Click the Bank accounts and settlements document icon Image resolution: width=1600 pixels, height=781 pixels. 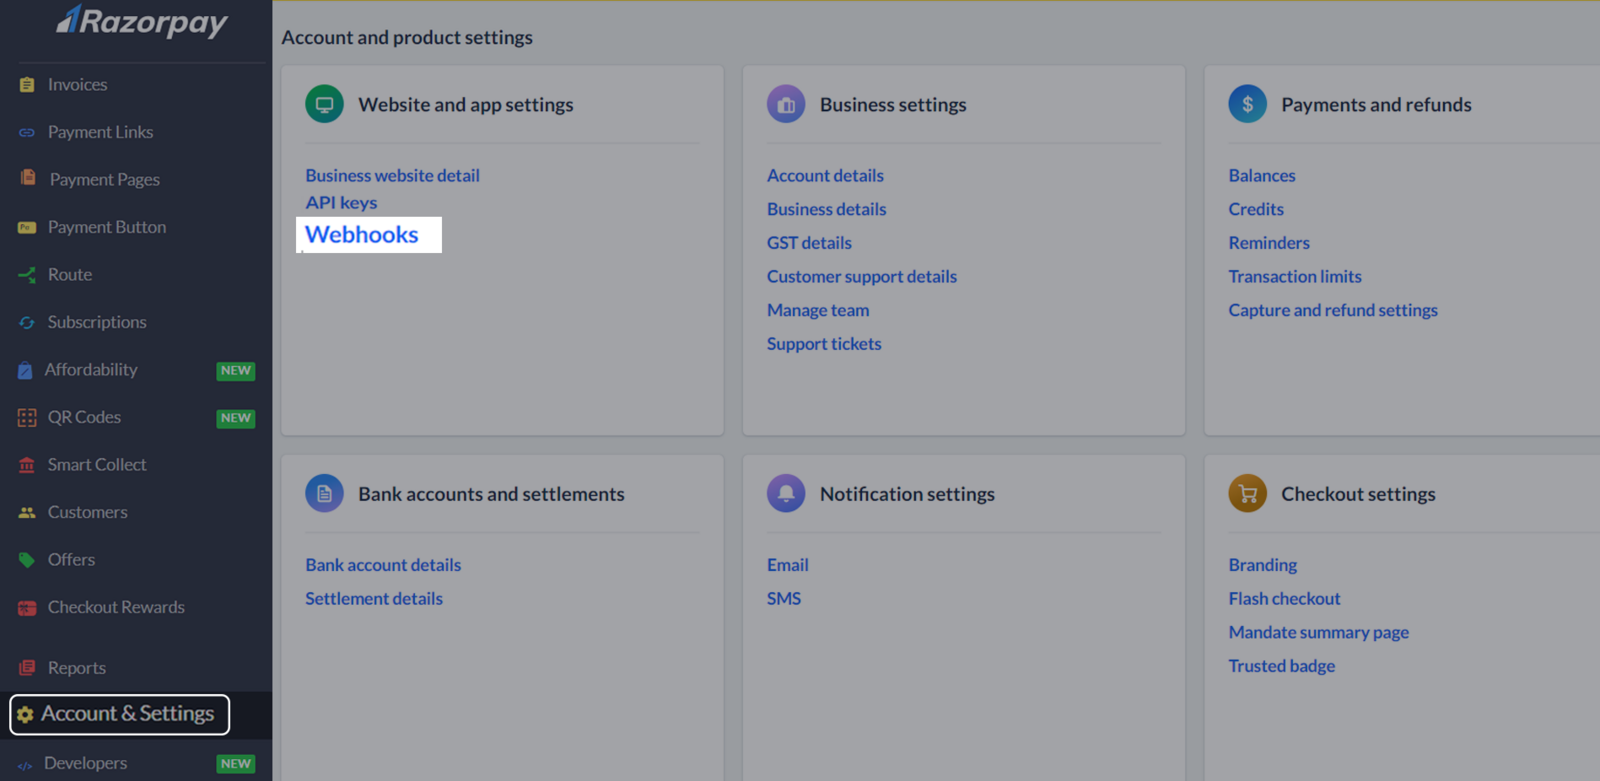(x=324, y=493)
